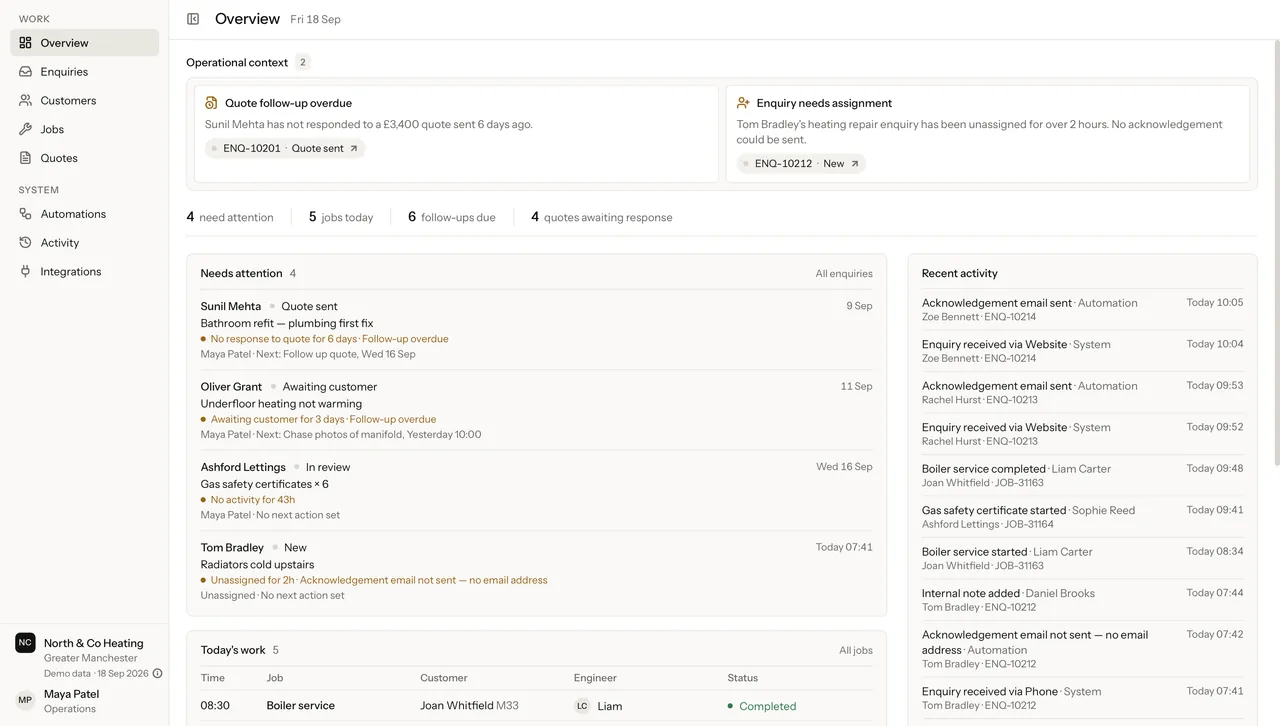This screenshot has height=726, width=1280.
Task: Click 'Acknowledgement email not sent' Today 07:42 entry
Action: [x=1082, y=649]
